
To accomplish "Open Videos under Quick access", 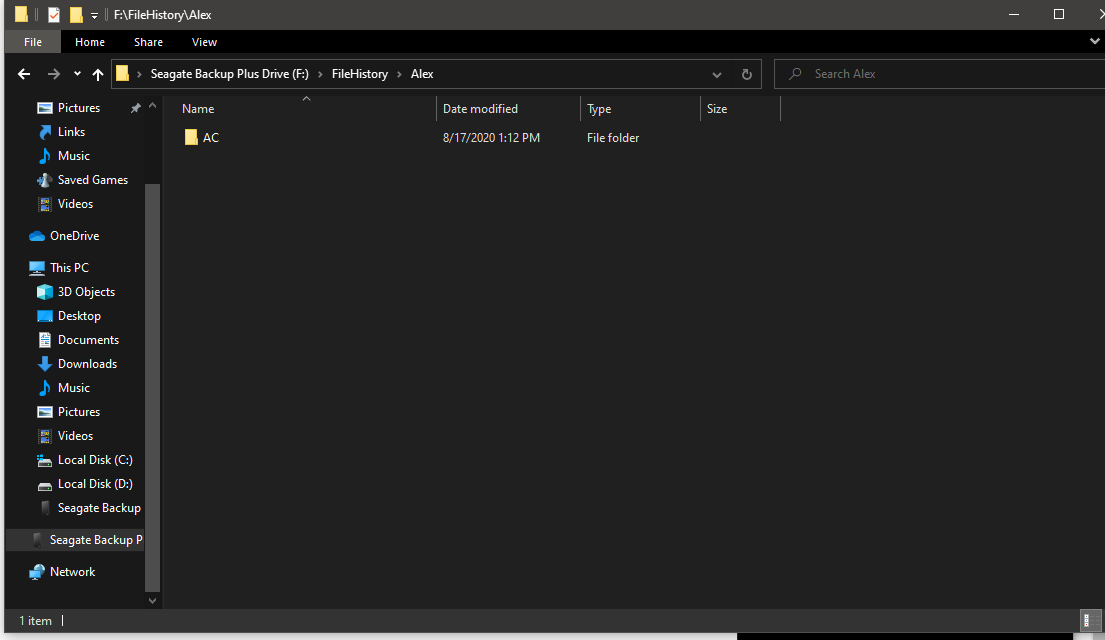I will tap(75, 204).
